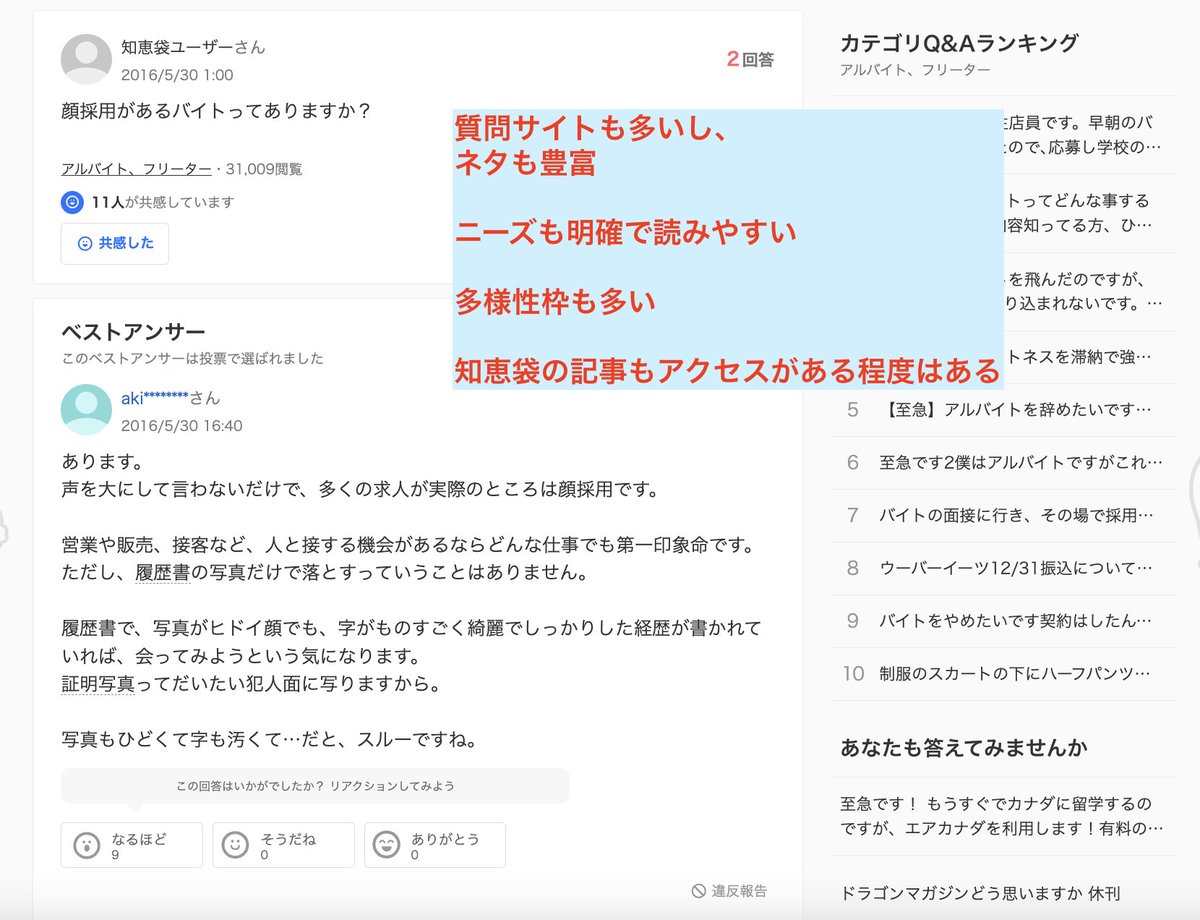Open ranking item 7 バイトの面接に行き
The width and height of the screenshot is (1200, 920).
[x=1003, y=515]
